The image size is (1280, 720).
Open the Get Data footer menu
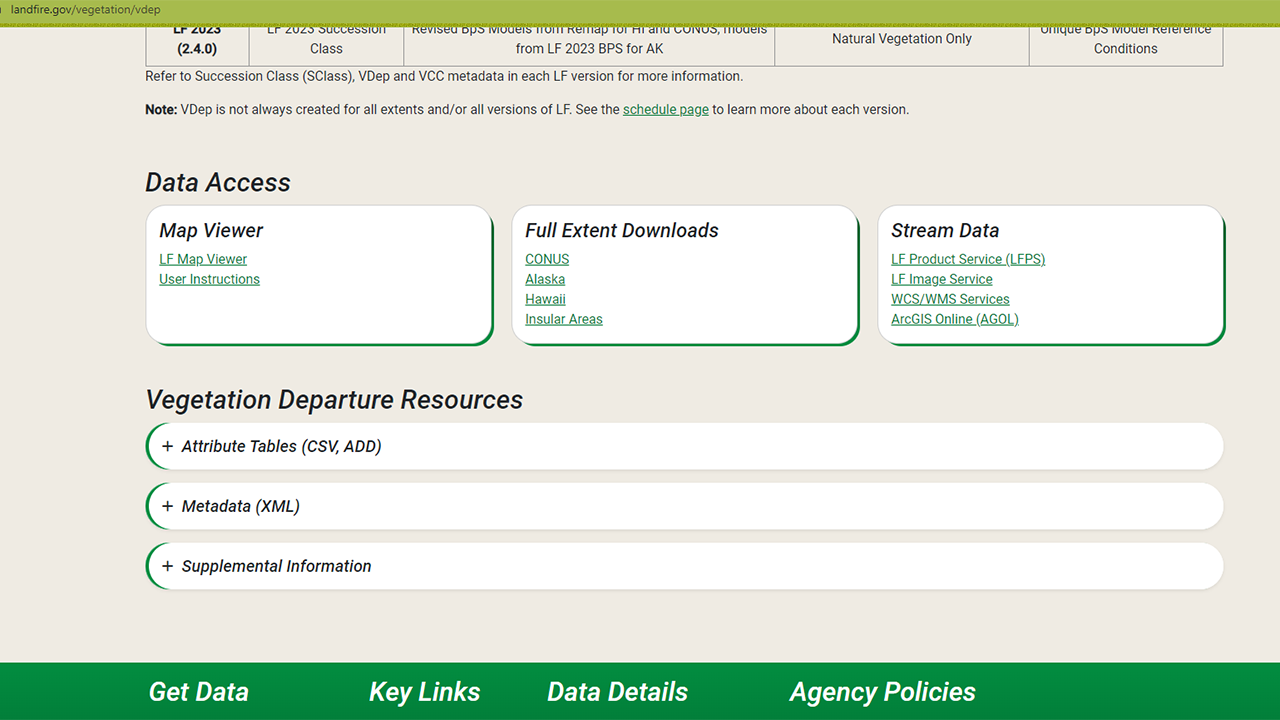pyautogui.click(x=198, y=691)
